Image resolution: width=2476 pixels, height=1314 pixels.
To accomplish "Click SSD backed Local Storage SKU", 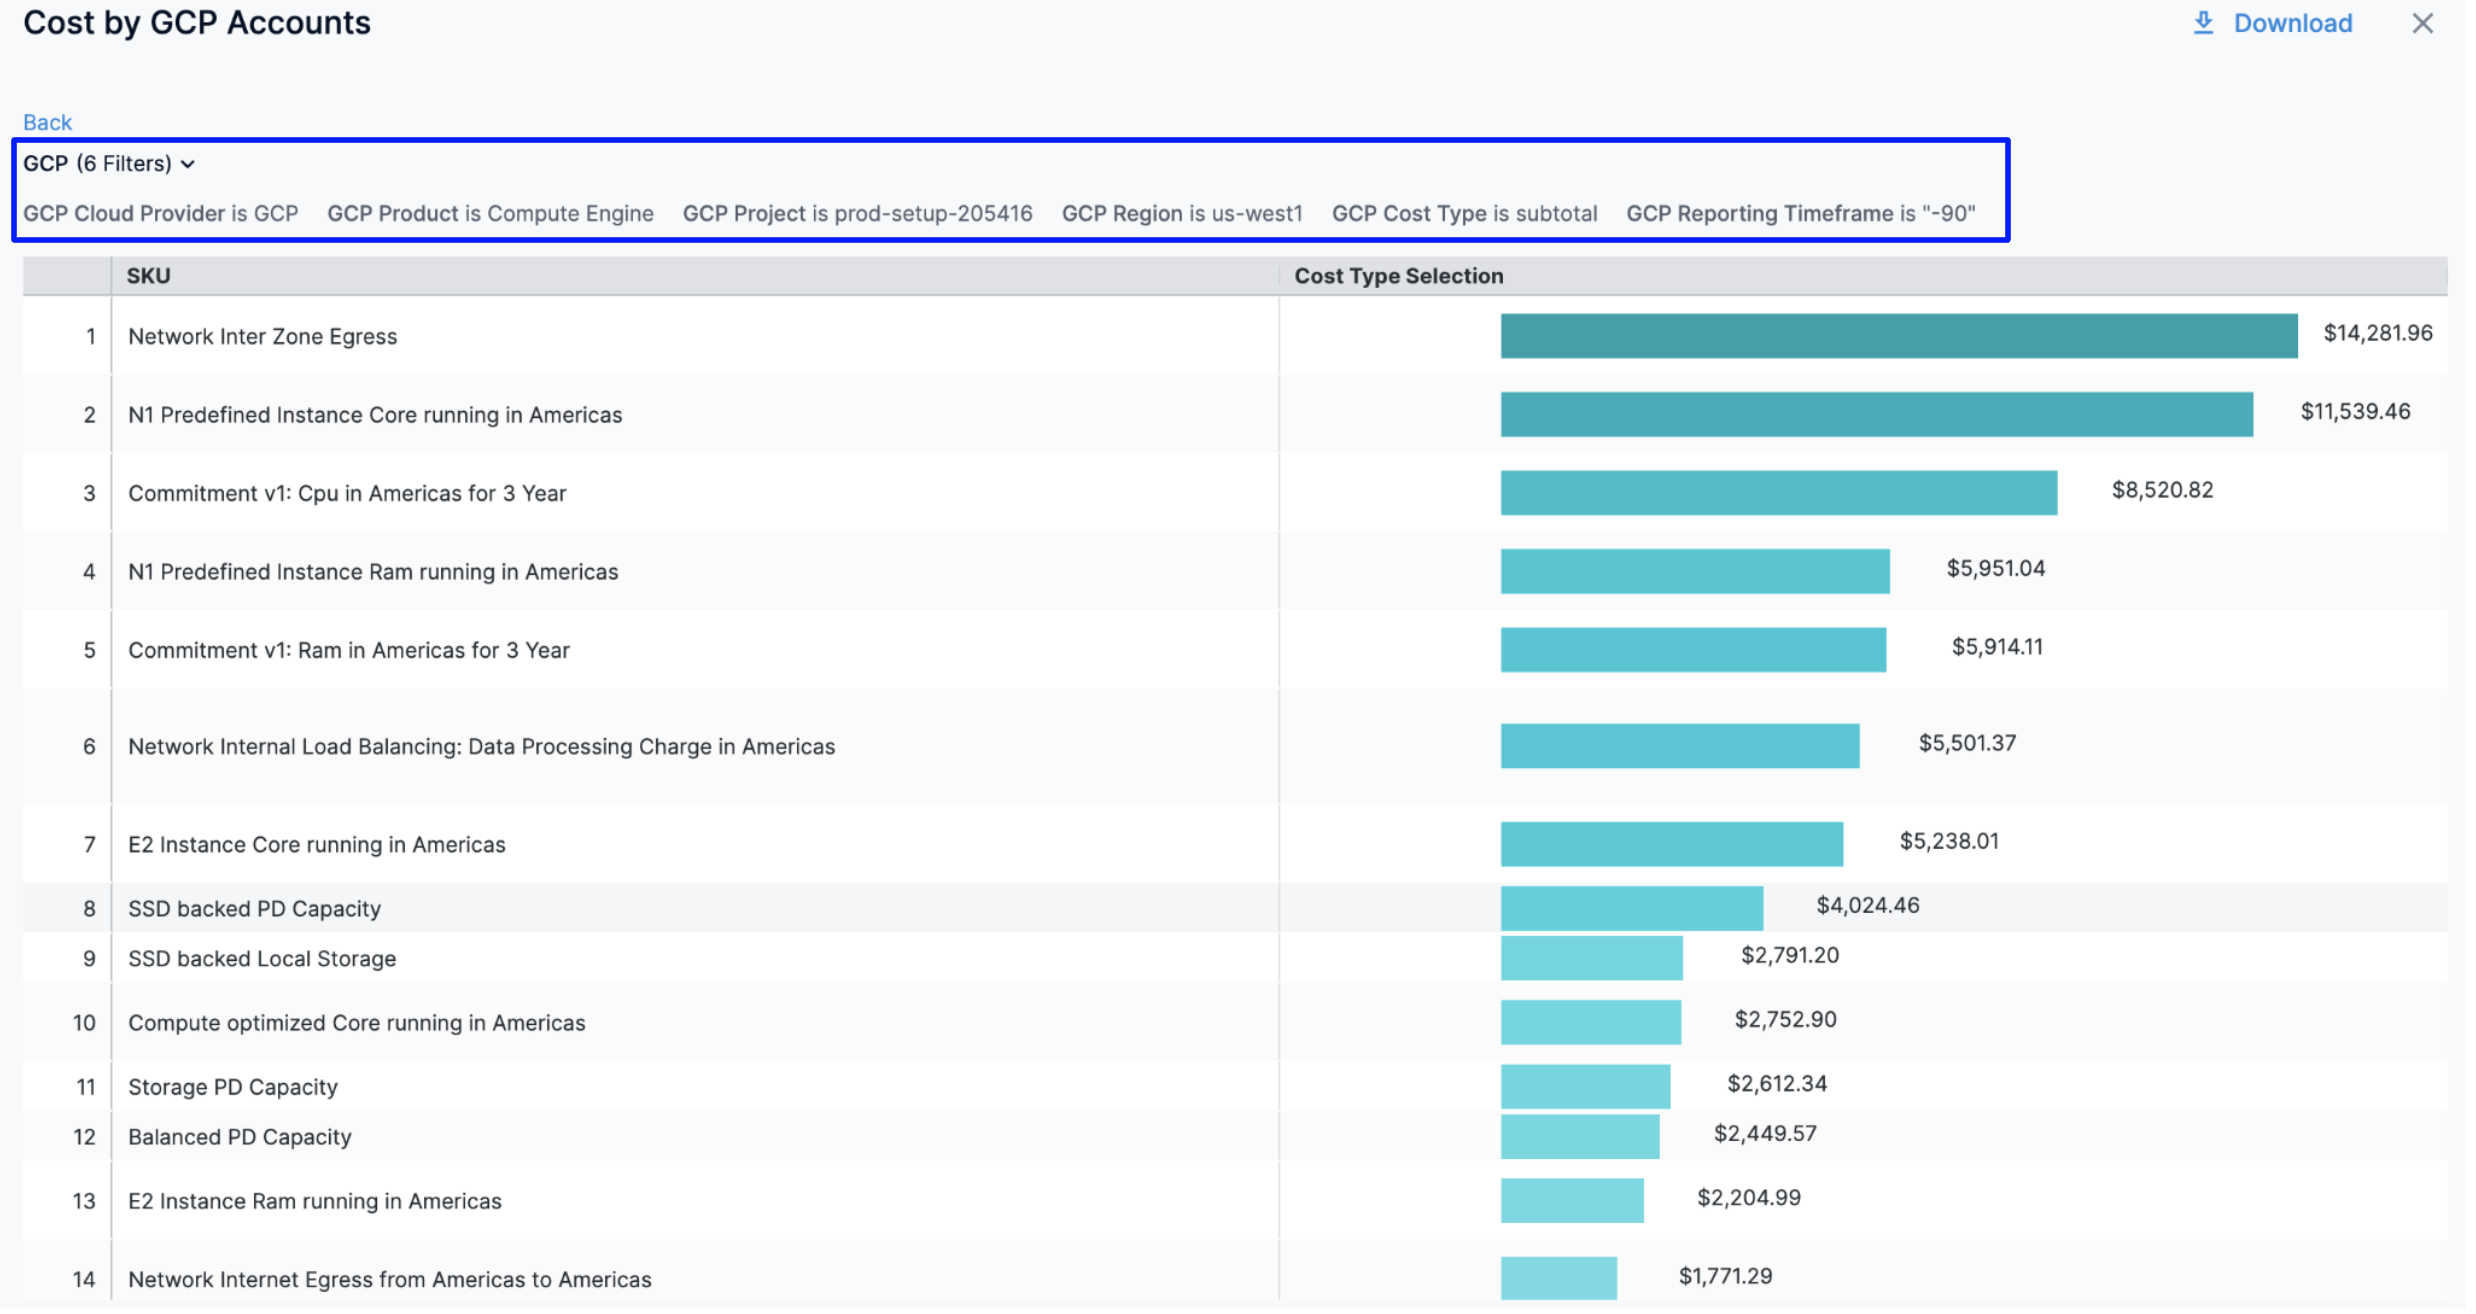I will point(262,959).
